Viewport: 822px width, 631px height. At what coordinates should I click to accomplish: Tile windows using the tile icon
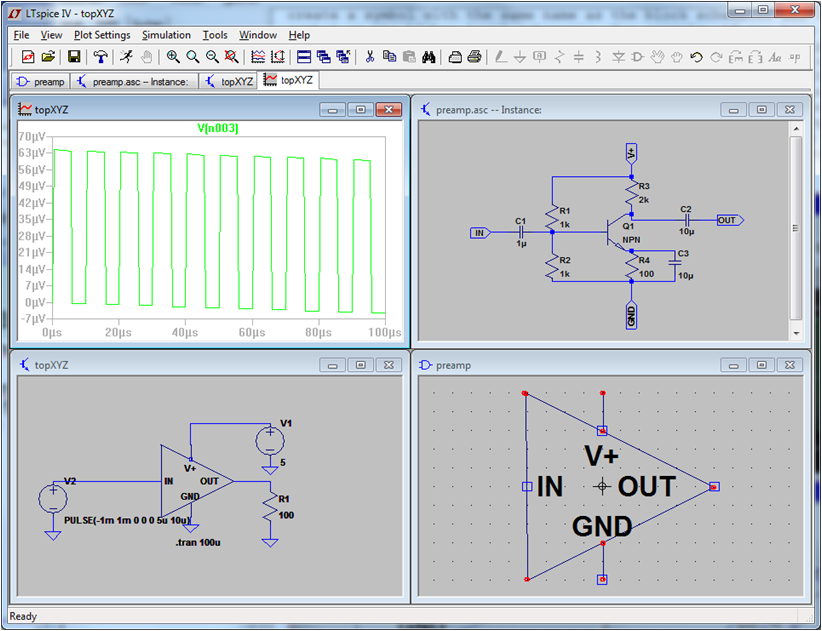[x=304, y=57]
